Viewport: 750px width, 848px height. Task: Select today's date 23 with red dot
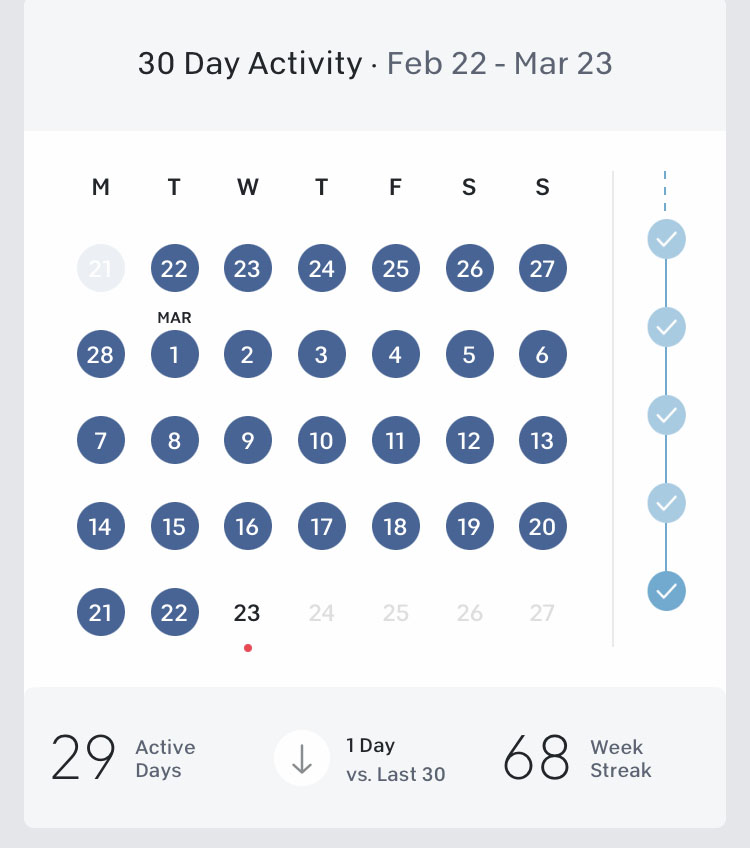[x=247, y=613]
